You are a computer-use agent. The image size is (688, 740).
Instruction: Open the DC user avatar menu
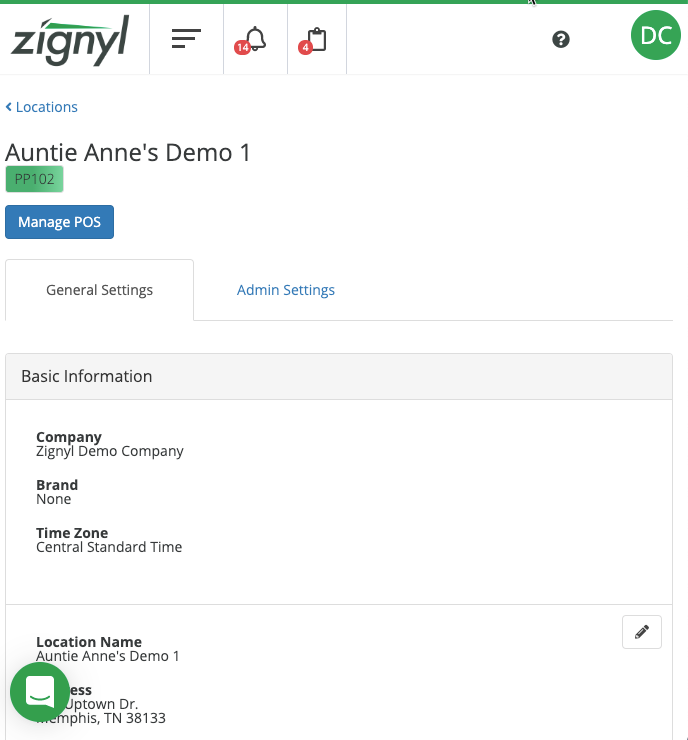coord(655,36)
